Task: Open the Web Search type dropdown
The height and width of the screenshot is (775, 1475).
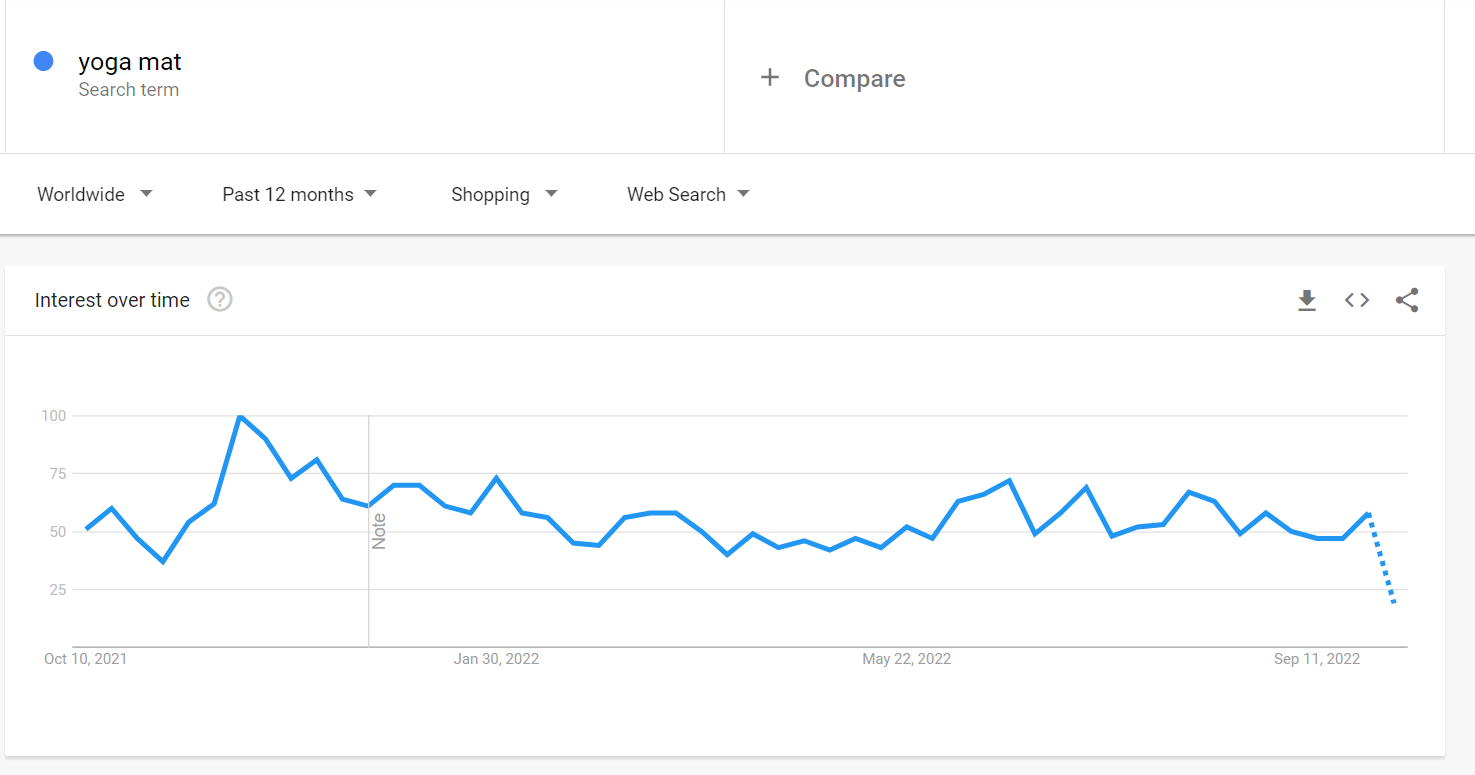Action: point(688,194)
